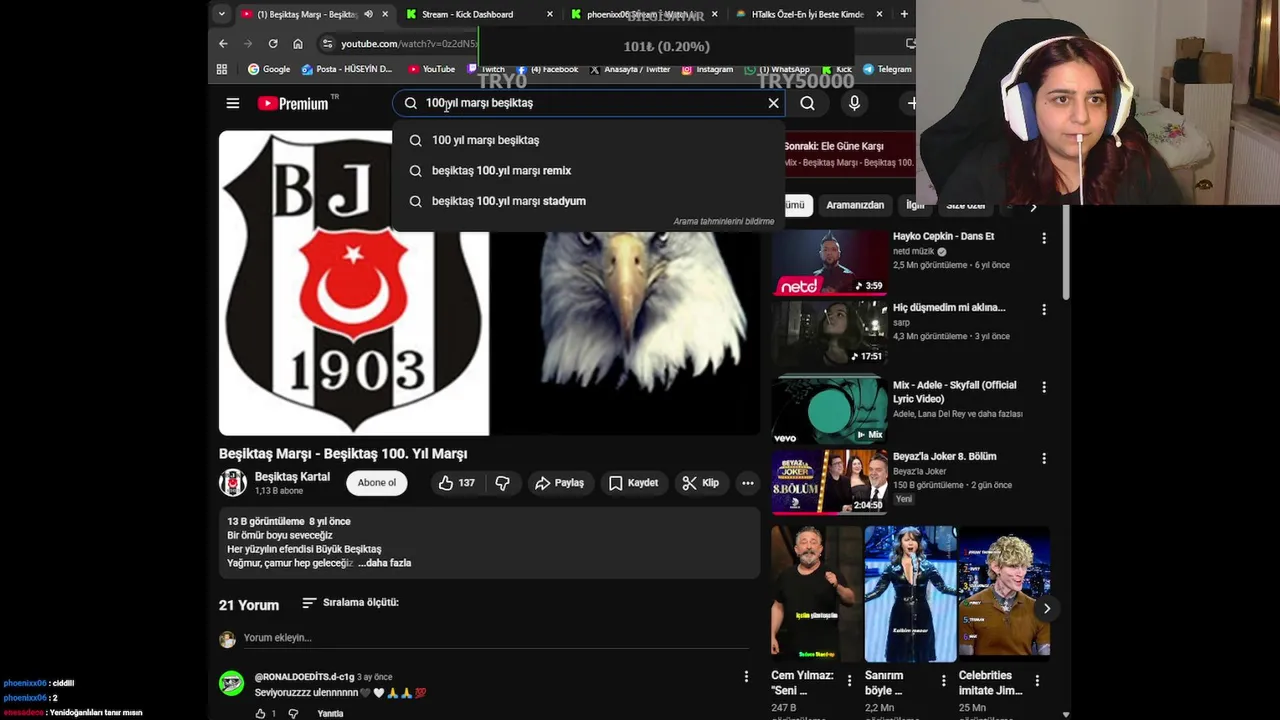Open Mix - Adele - Skyfall thumbnail
Screen dimensions: 1280x720
pos(829,409)
